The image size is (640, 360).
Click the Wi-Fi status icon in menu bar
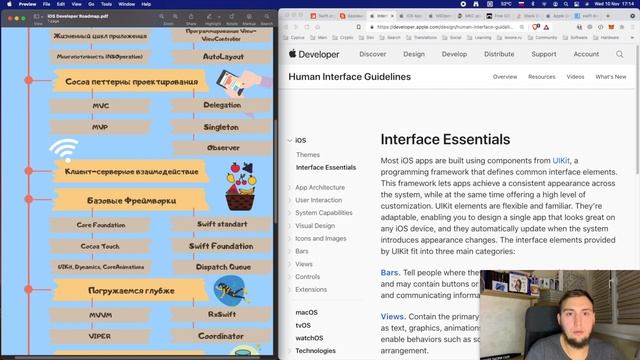coord(544,4)
